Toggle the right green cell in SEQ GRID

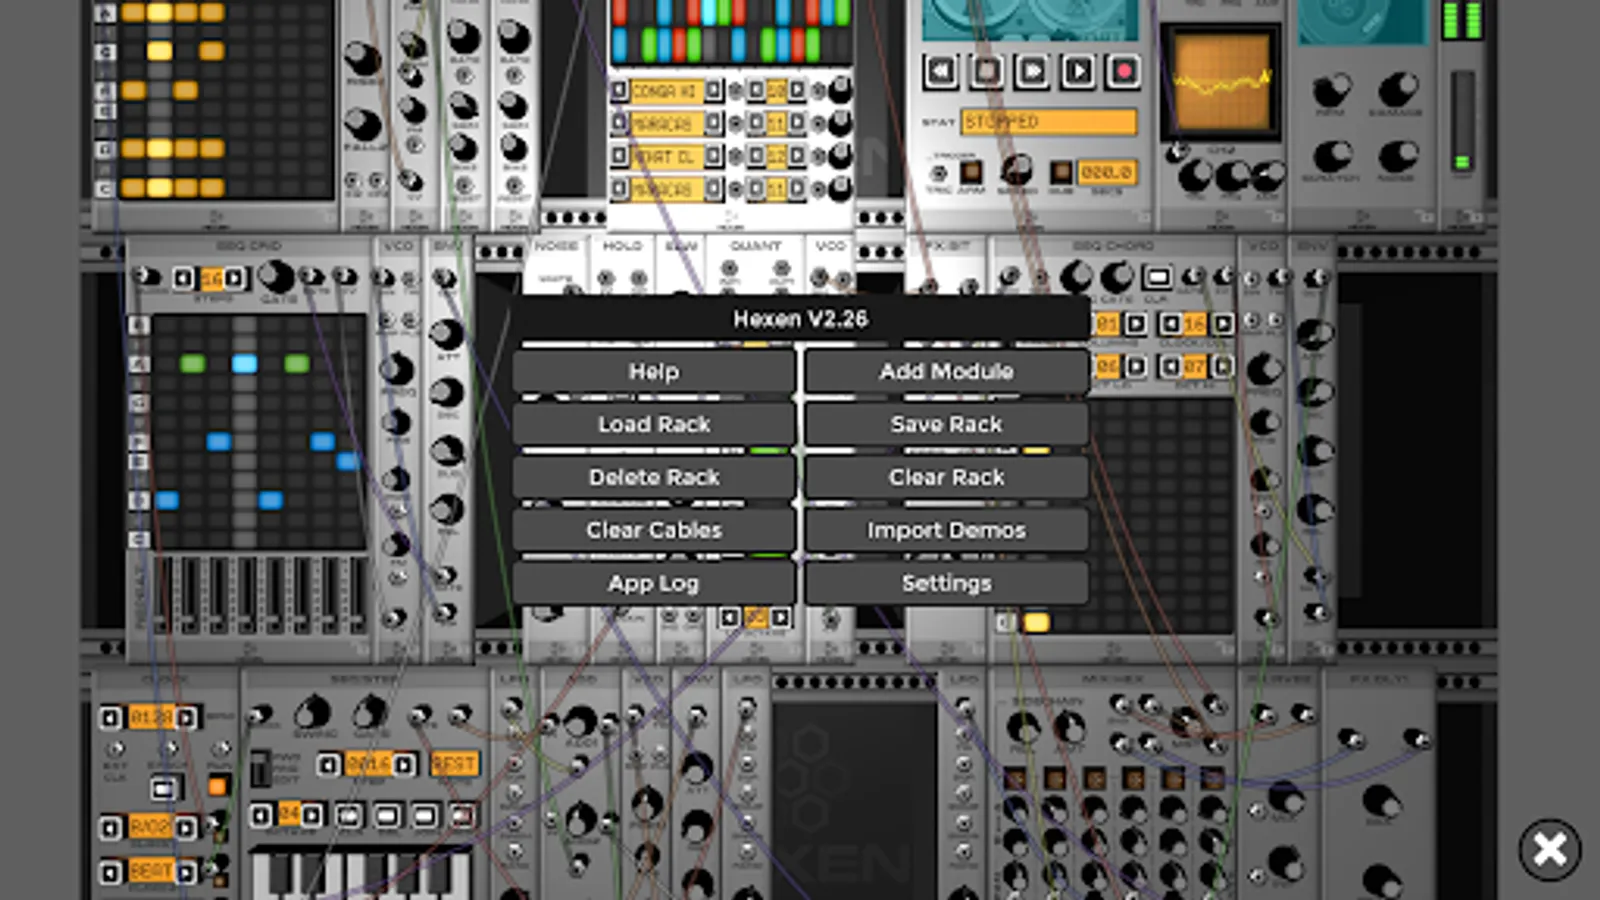pyautogui.click(x=296, y=364)
